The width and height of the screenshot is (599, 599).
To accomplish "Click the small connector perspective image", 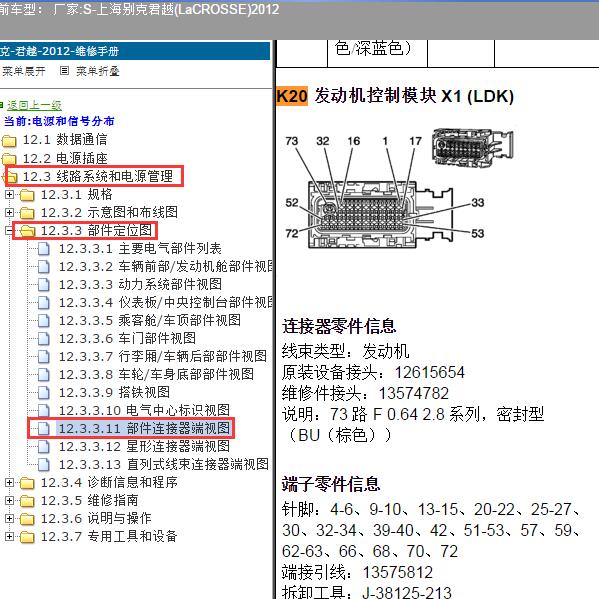I will pos(473,147).
